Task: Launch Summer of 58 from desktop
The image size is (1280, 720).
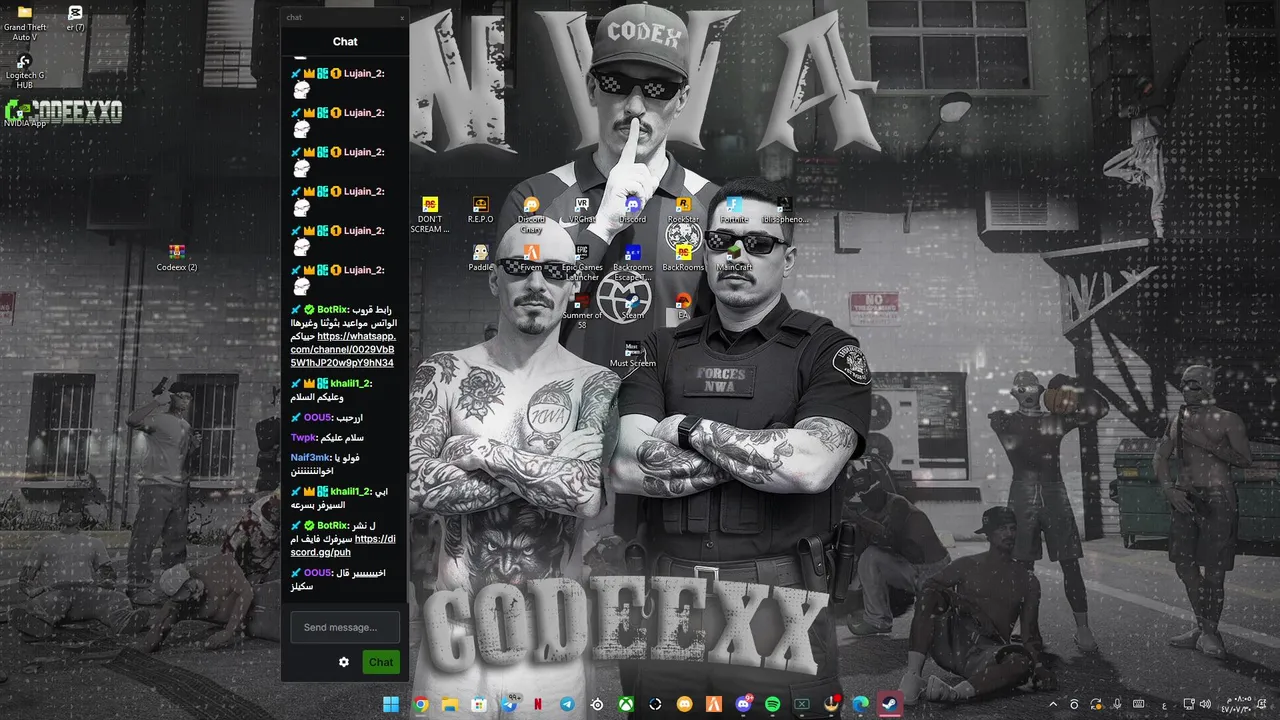Action: click(x=582, y=311)
